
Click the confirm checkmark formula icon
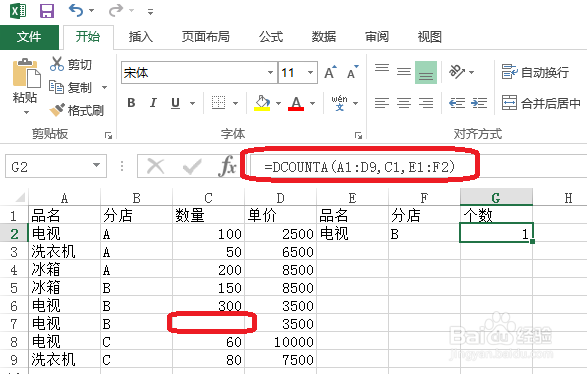point(192,166)
